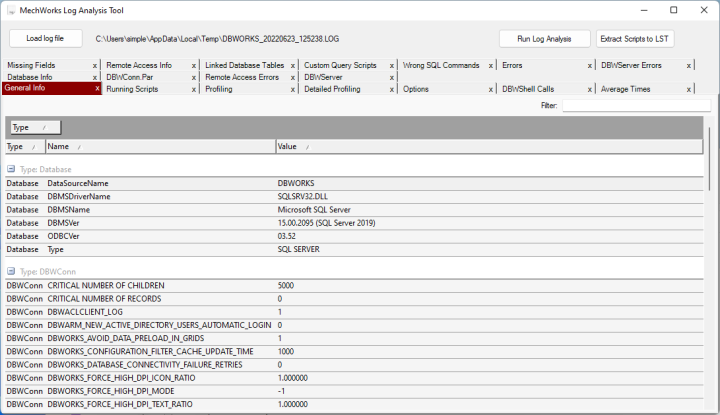Screen dimensions: 720x415
Task: Close the Database Info tab
Action: point(95,78)
